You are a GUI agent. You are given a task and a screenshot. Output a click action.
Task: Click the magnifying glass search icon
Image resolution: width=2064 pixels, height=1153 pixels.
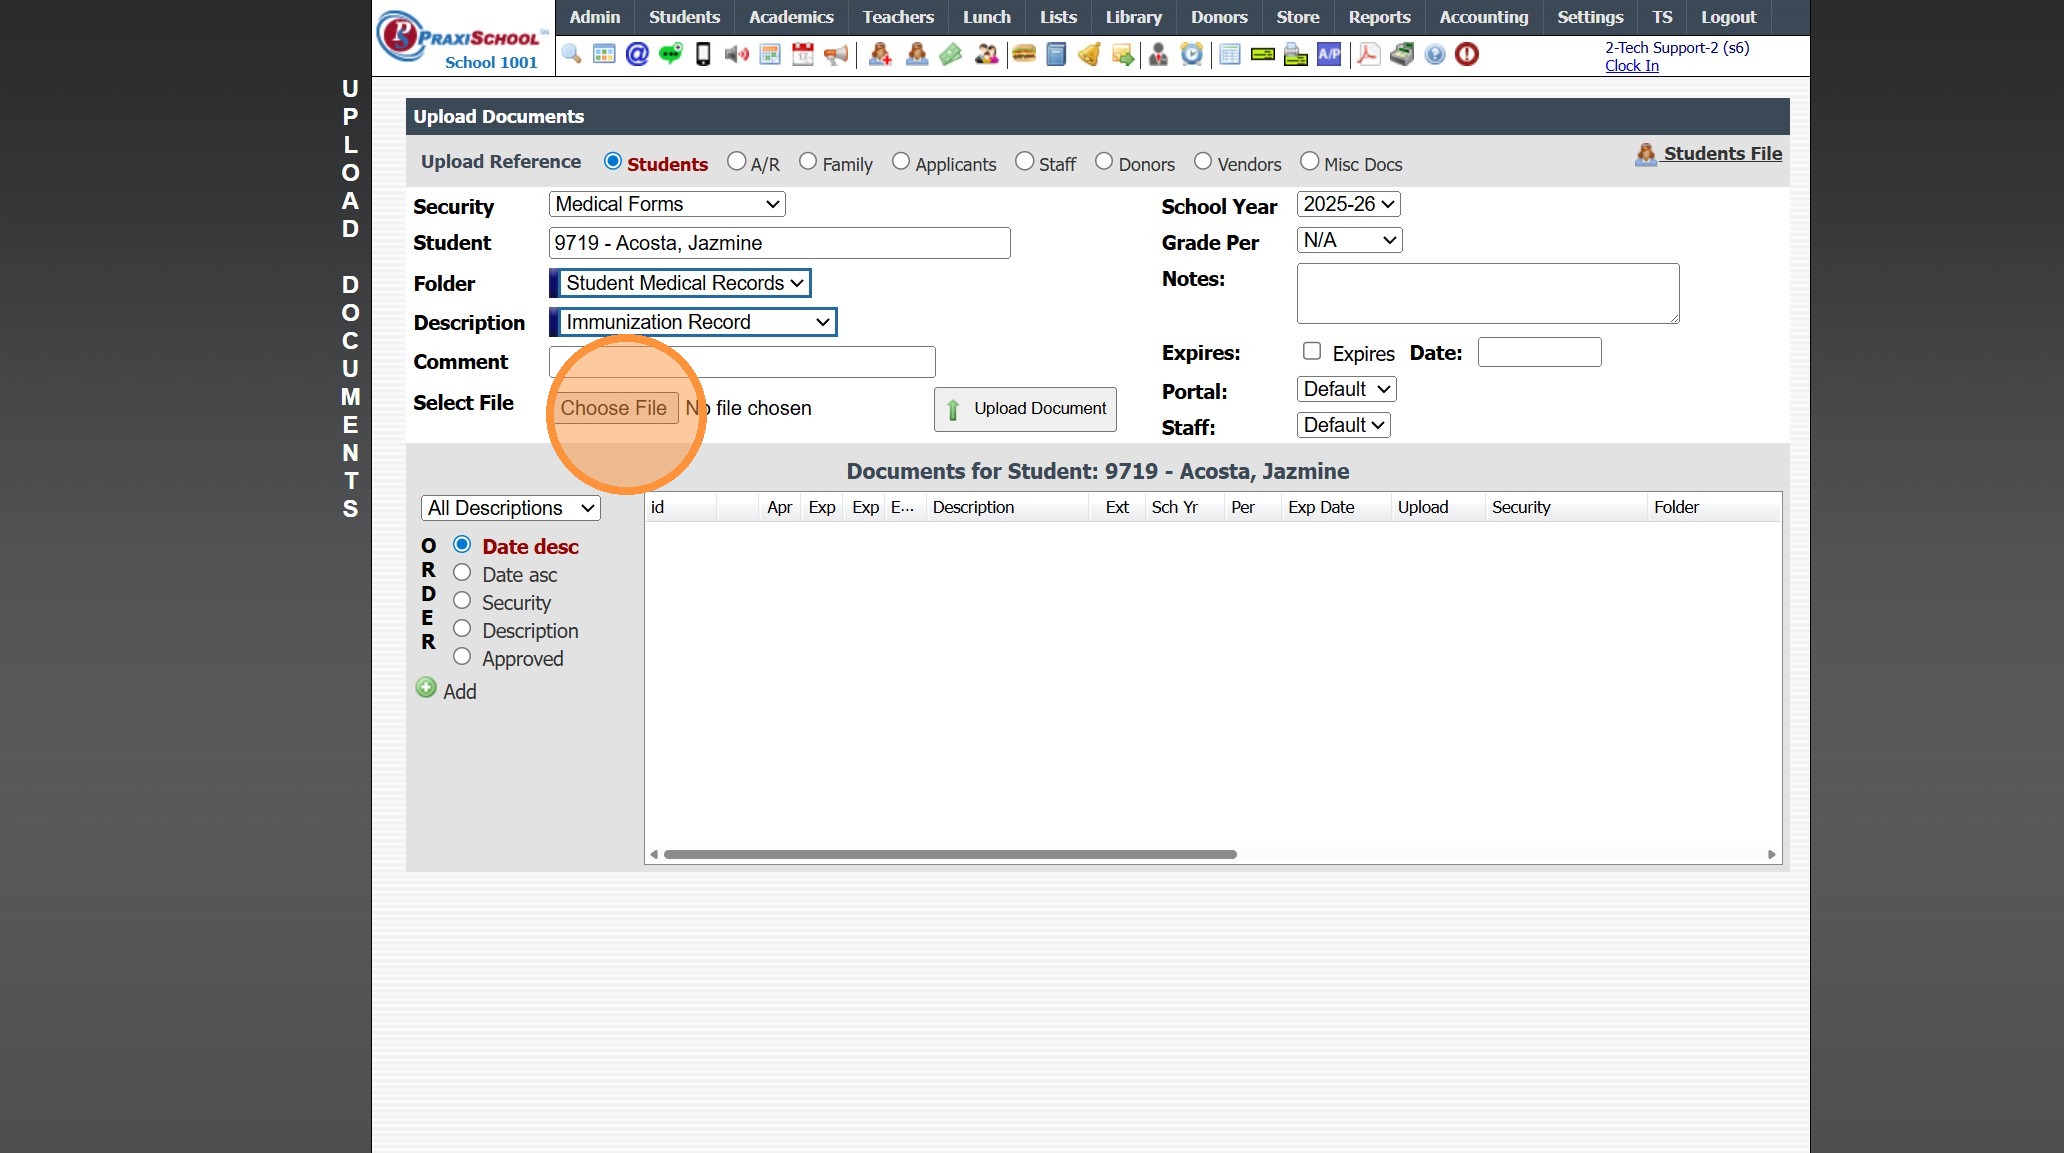point(571,54)
